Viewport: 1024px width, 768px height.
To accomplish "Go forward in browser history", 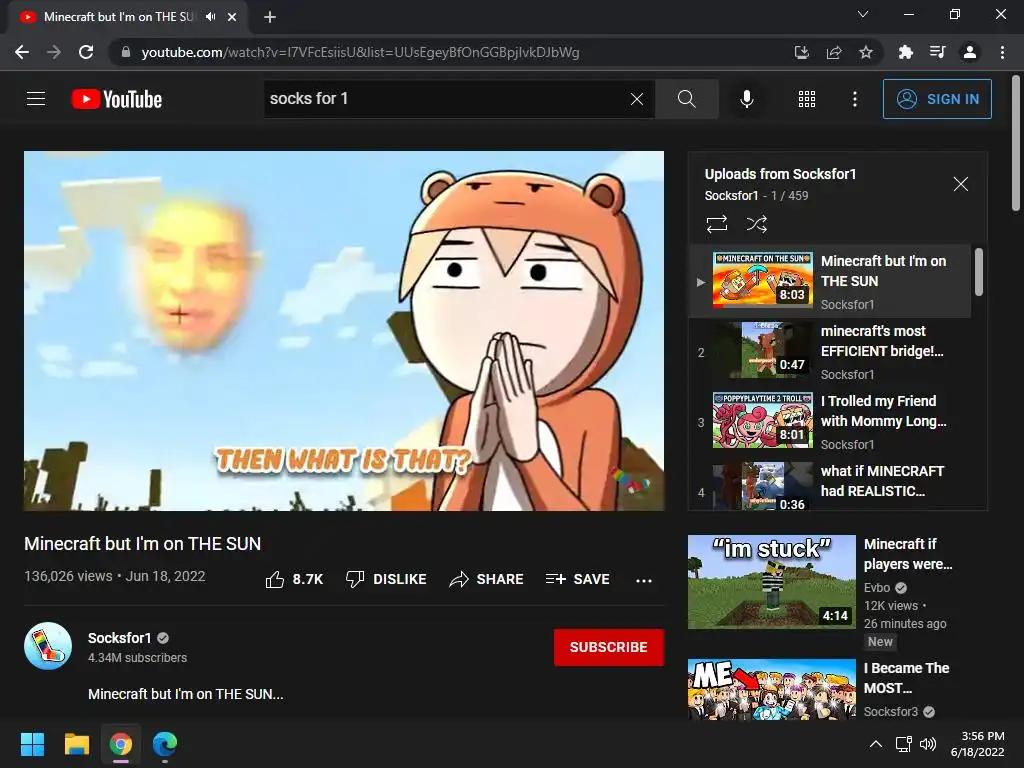I will [x=54, y=52].
